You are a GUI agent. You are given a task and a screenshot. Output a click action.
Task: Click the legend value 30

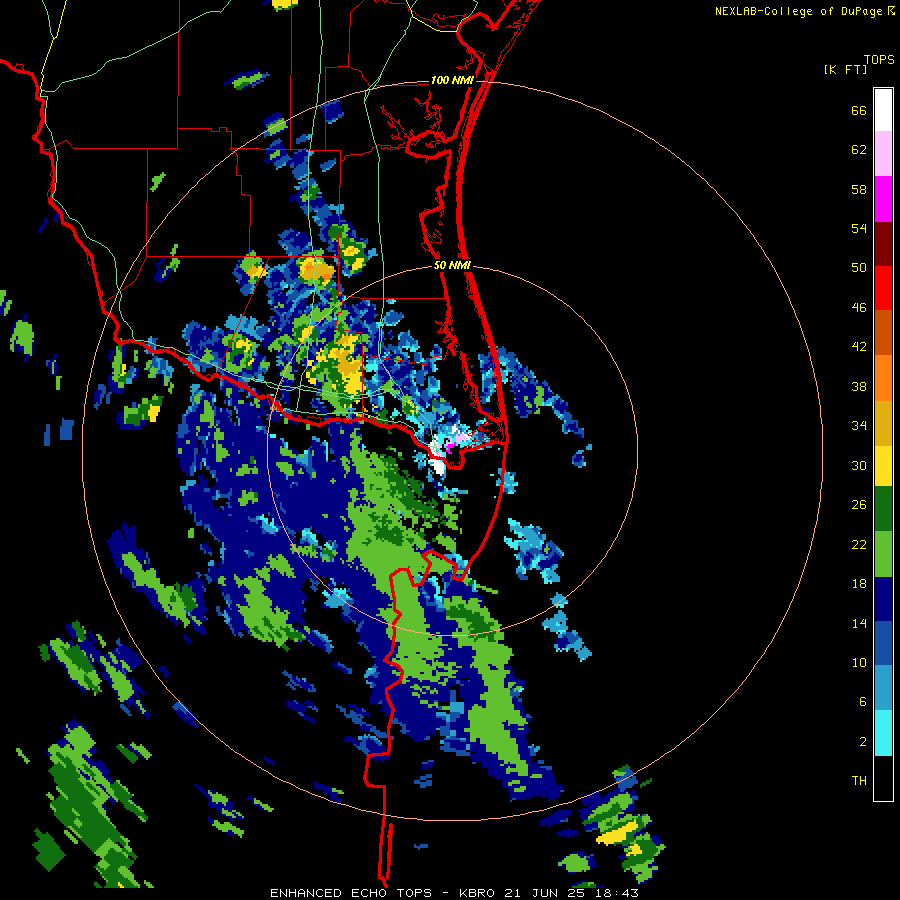tap(859, 465)
